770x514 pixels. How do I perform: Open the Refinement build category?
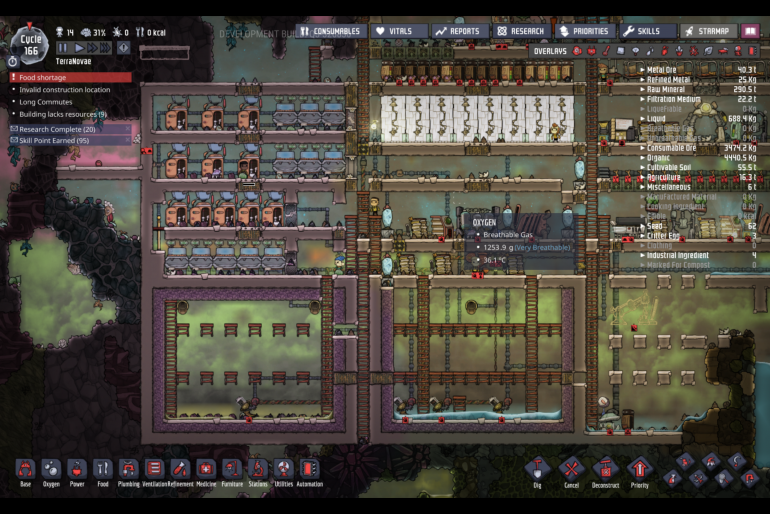(x=180, y=469)
